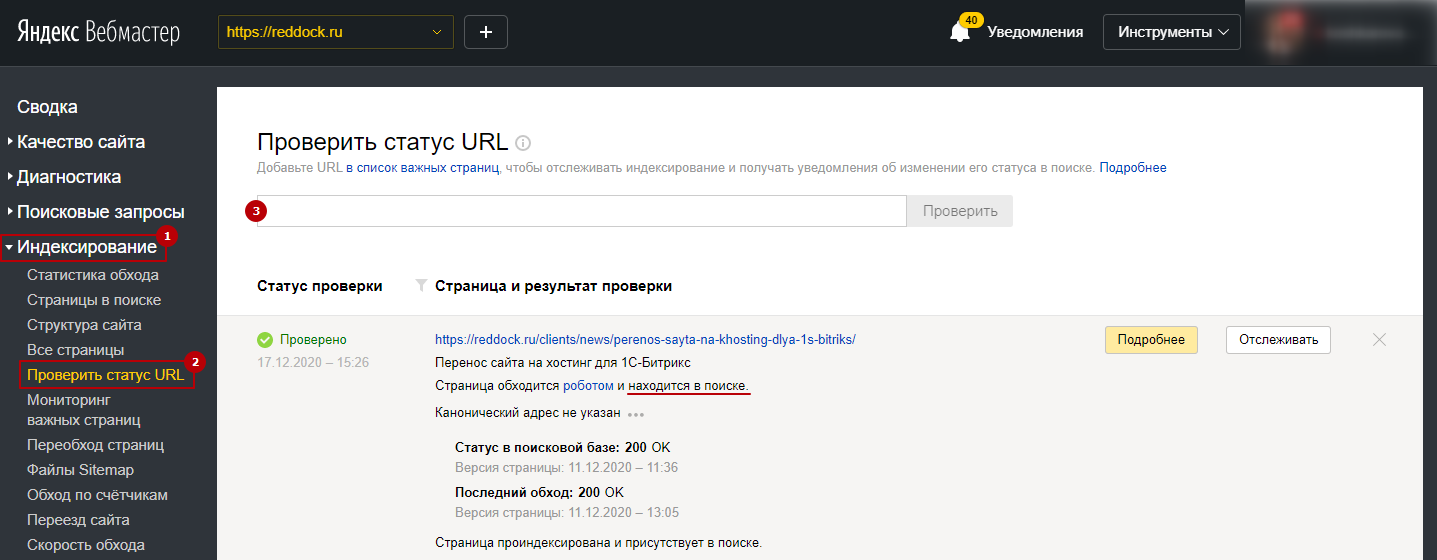1437x560 pixels.
Task: Select Проверить статус URL menu item
Action: coord(106,375)
